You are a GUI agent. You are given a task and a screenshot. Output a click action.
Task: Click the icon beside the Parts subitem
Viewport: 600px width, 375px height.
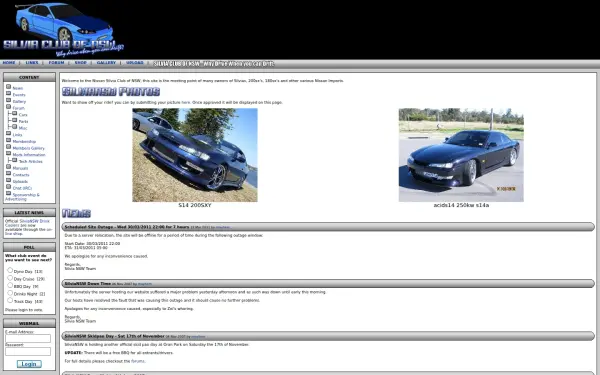pos(15,120)
